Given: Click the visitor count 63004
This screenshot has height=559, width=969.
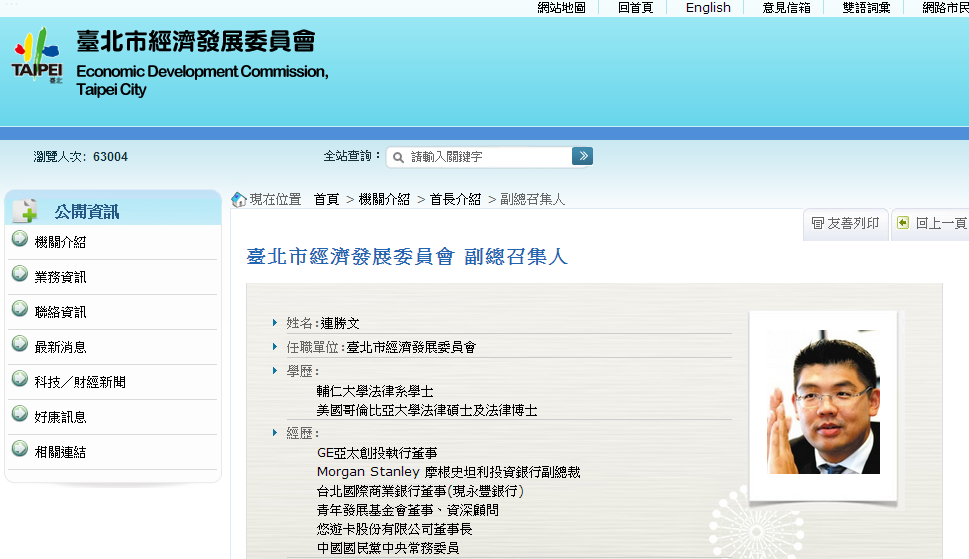Looking at the screenshot, I should pos(110,157).
